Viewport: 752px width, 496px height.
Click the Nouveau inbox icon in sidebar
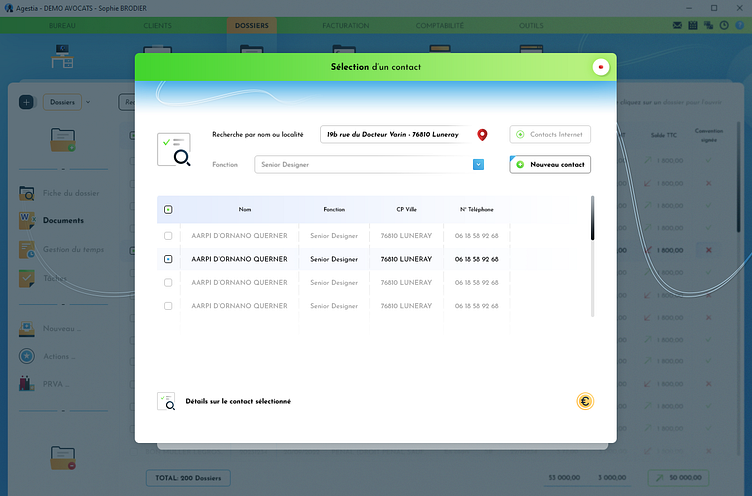tap(27, 329)
